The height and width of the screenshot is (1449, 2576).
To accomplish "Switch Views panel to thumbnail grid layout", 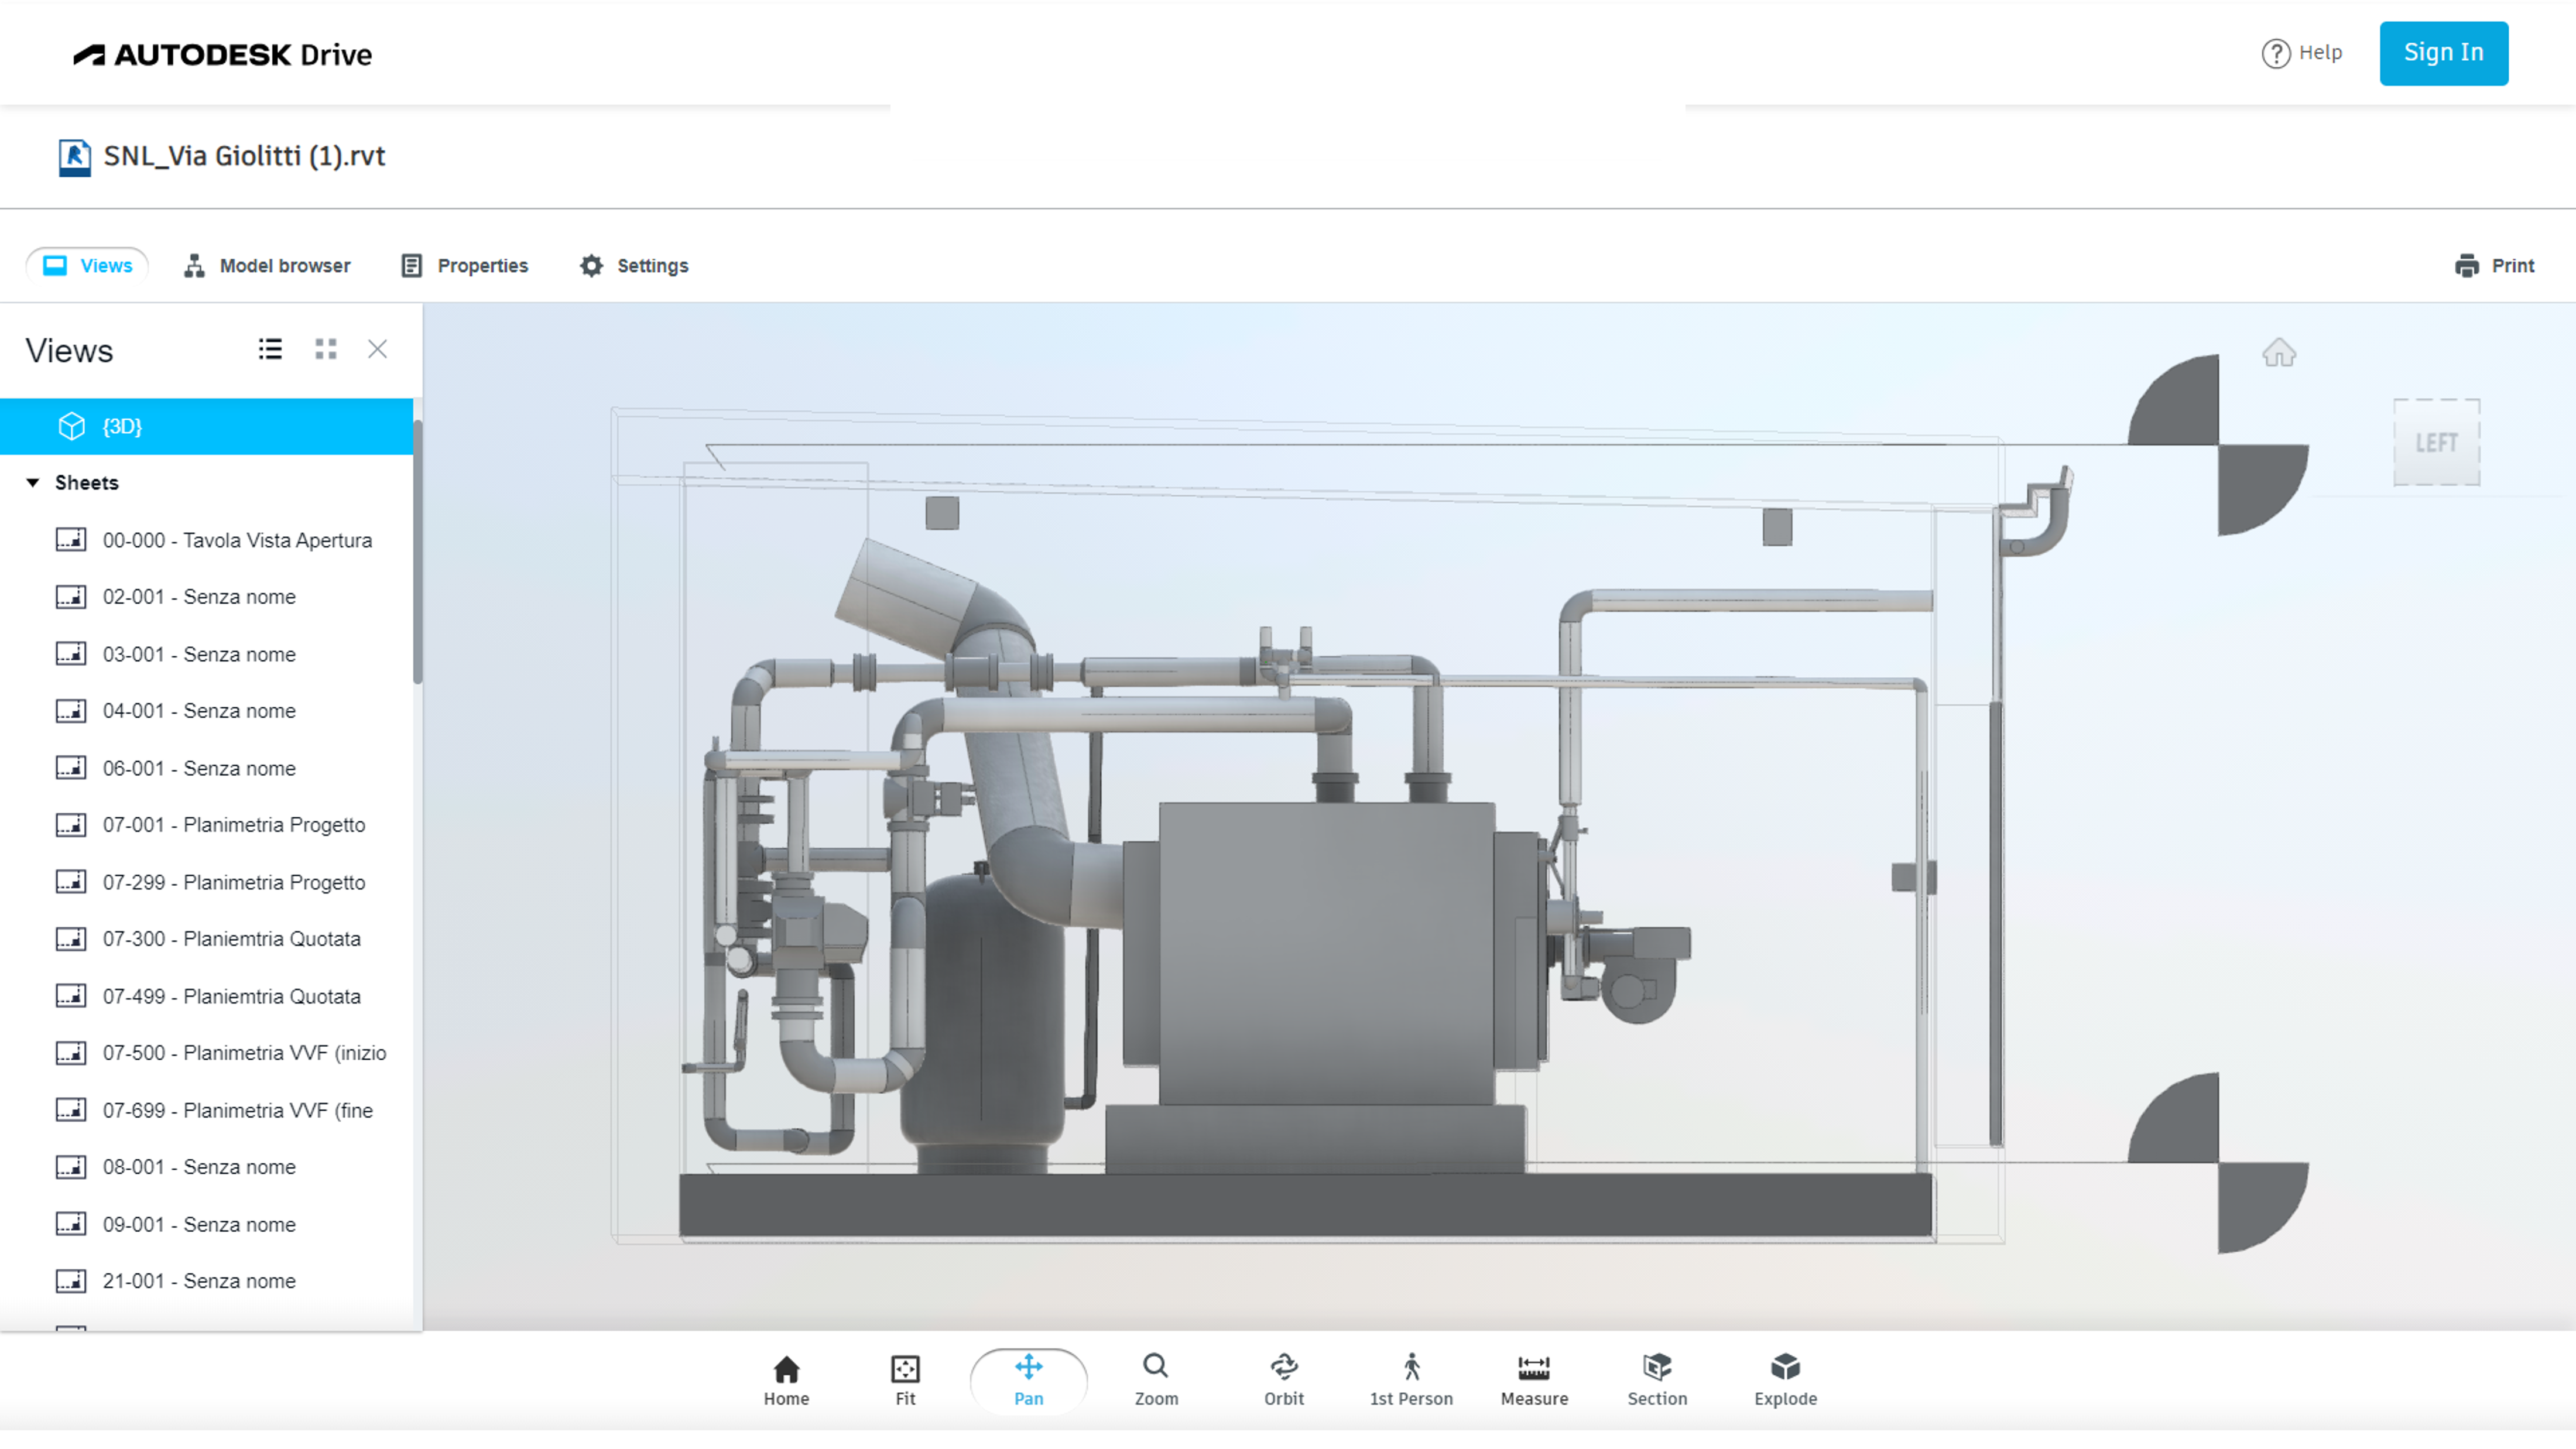I will click(x=326, y=349).
